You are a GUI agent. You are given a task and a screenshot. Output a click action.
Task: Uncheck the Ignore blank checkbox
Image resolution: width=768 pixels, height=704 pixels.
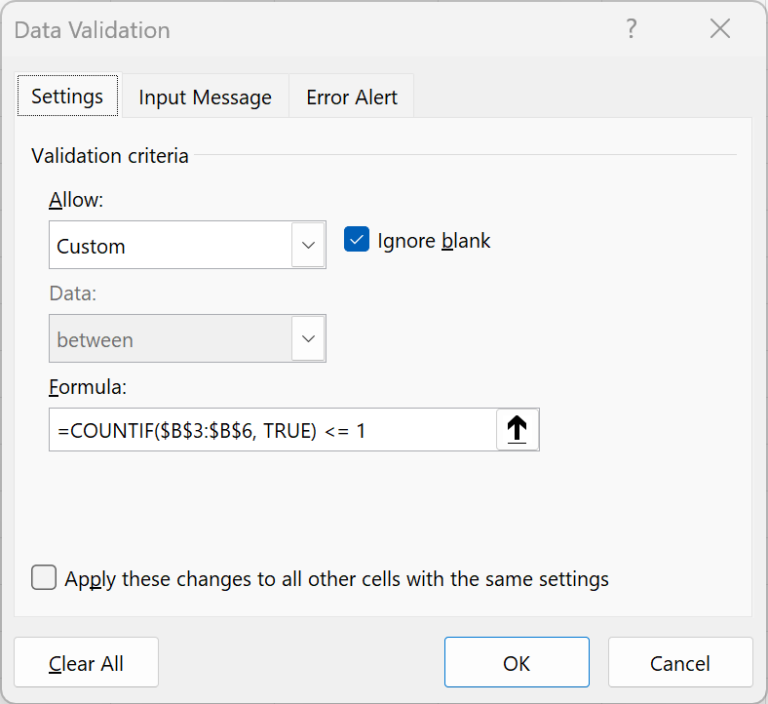[x=357, y=240]
